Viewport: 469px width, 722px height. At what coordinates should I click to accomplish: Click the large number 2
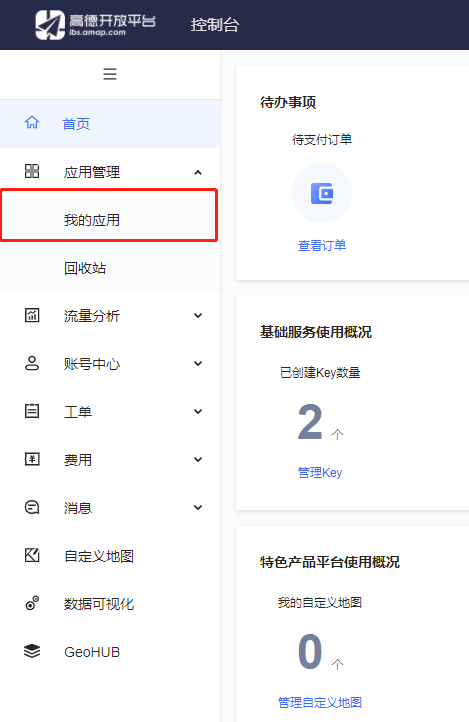[310, 422]
